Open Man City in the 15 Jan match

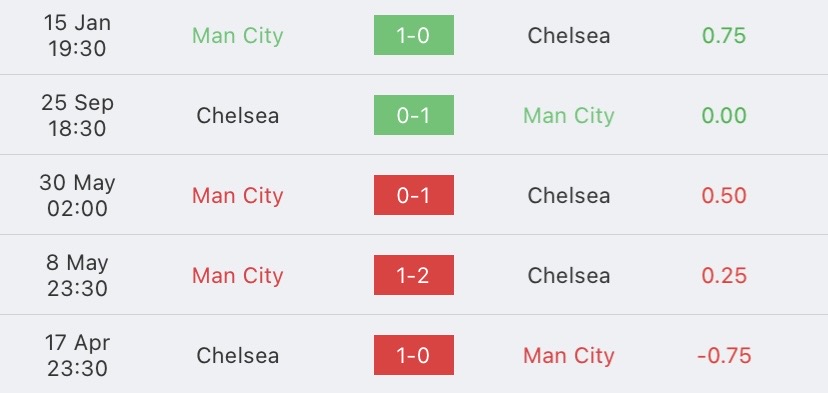pyautogui.click(x=238, y=36)
